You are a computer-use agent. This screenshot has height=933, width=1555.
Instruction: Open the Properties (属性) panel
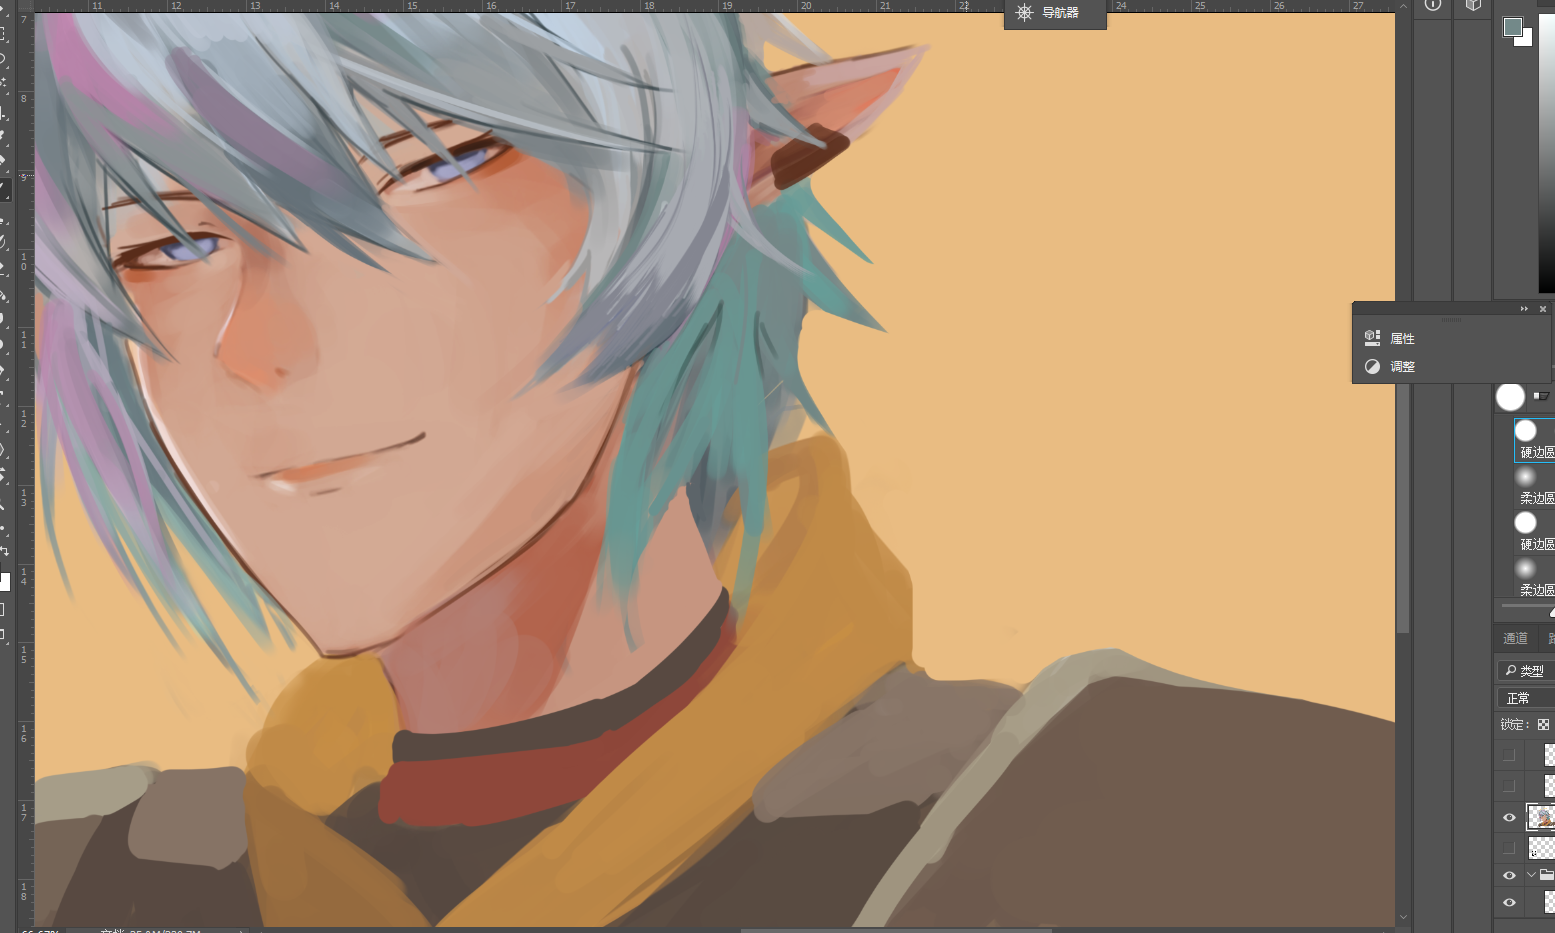(x=1401, y=339)
